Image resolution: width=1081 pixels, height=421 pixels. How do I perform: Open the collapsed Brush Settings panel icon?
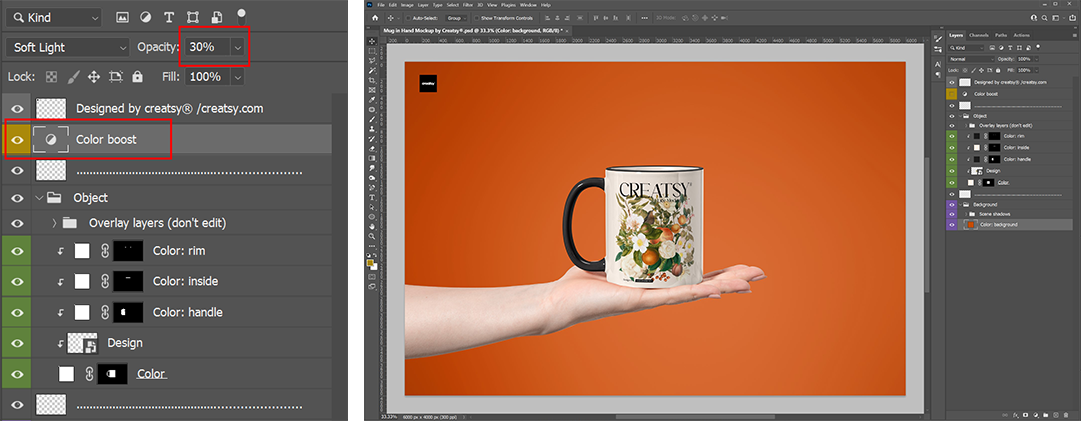tap(938, 39)
